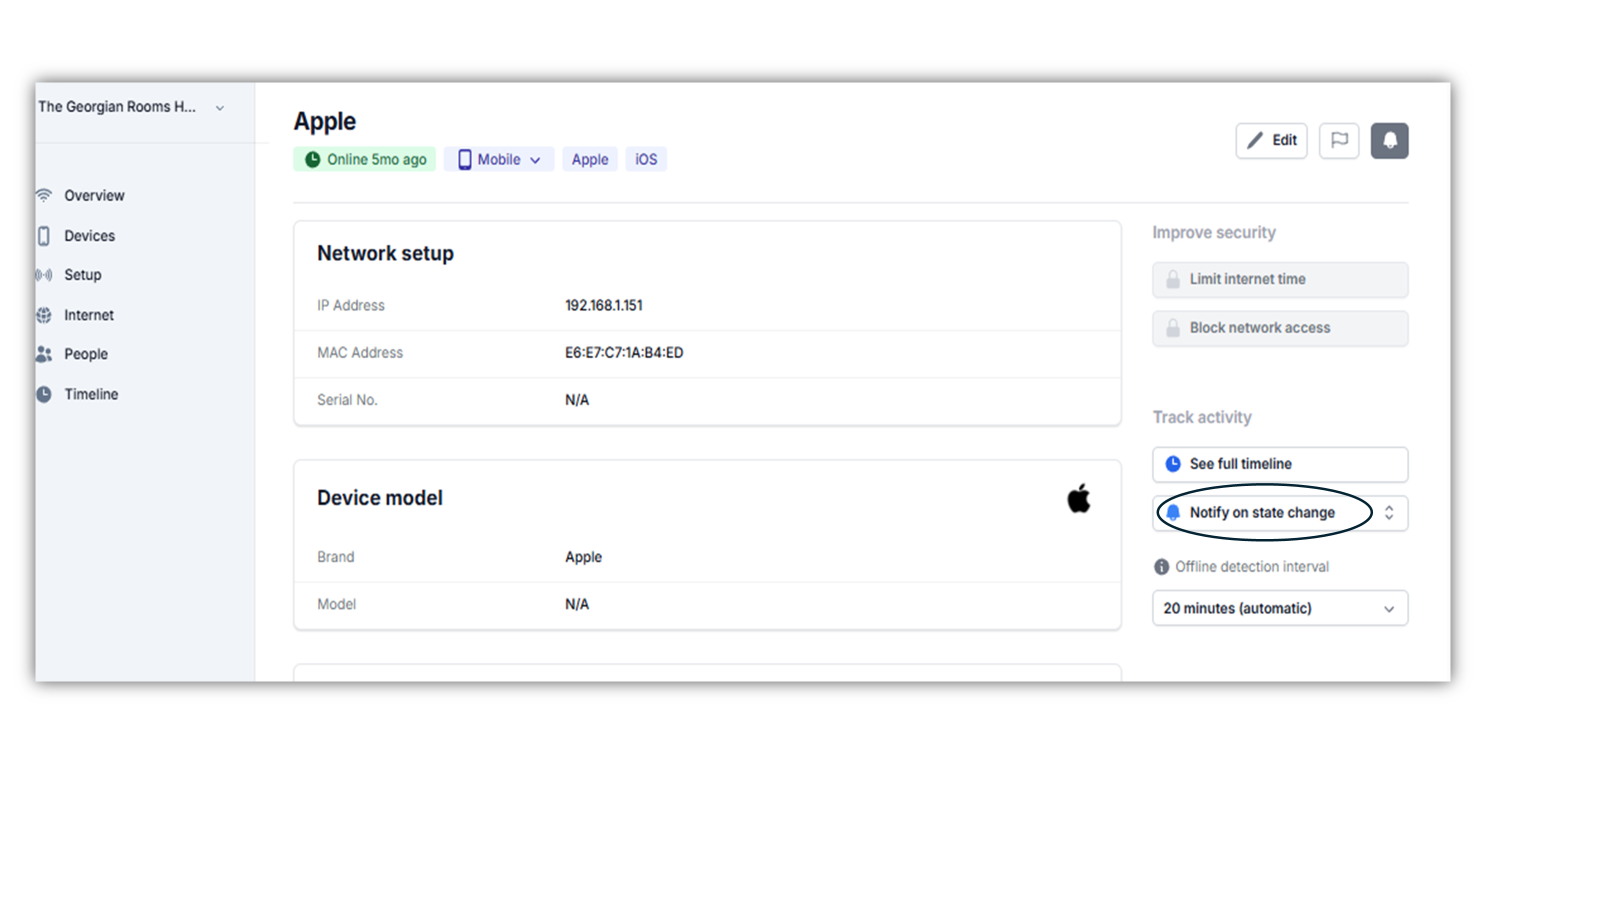This screenshot has width=1600, height=900.
Task: Click the lock icon on Block network access
Action: pyautogui.click(x=1173, y=328)
